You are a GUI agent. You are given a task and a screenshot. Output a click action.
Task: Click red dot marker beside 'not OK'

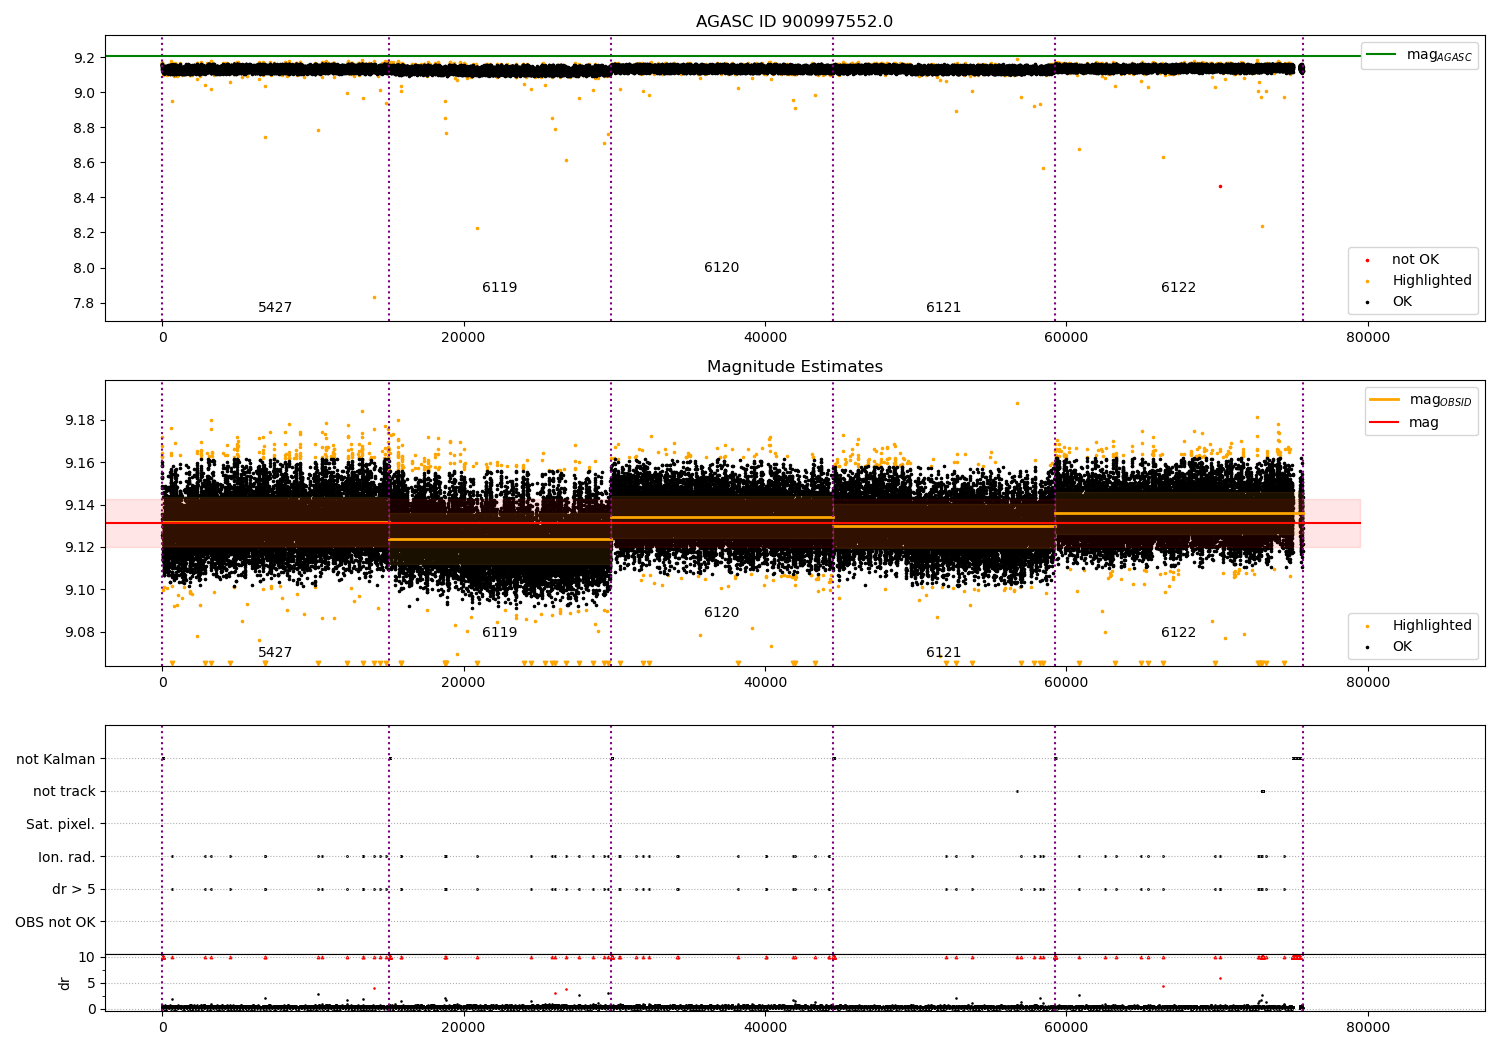(1367, 260)
